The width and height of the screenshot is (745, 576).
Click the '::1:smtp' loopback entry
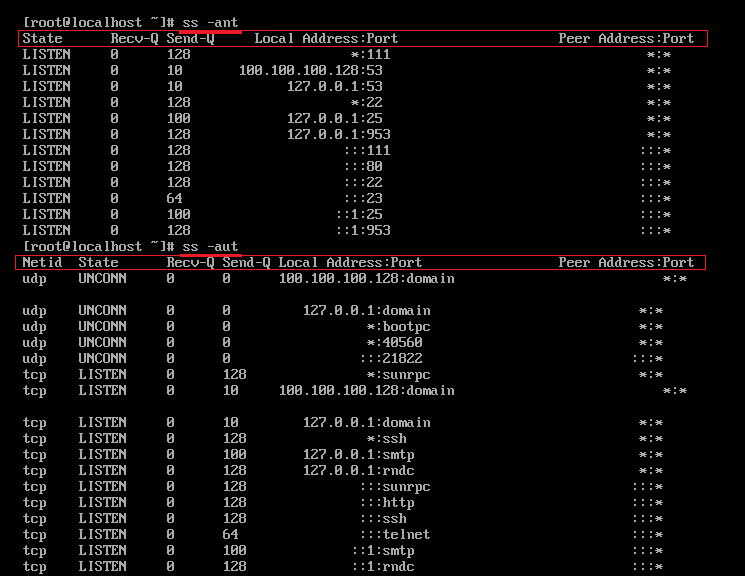pos(382,550)
